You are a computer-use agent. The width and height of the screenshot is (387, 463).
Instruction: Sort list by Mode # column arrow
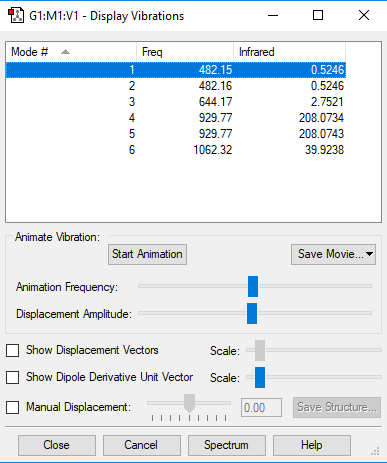[x=65, y=52]
